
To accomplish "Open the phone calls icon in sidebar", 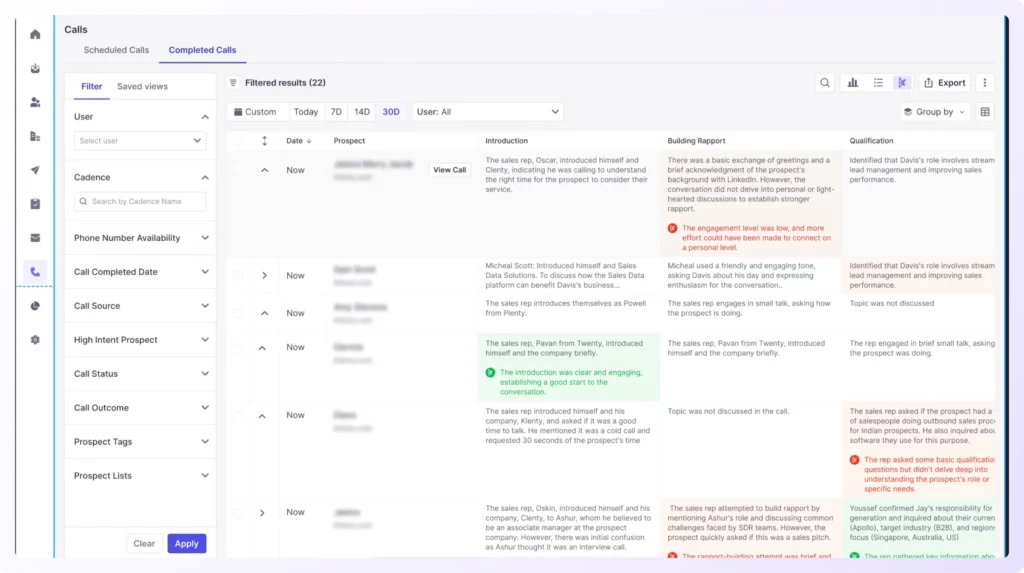I will 35,272.
